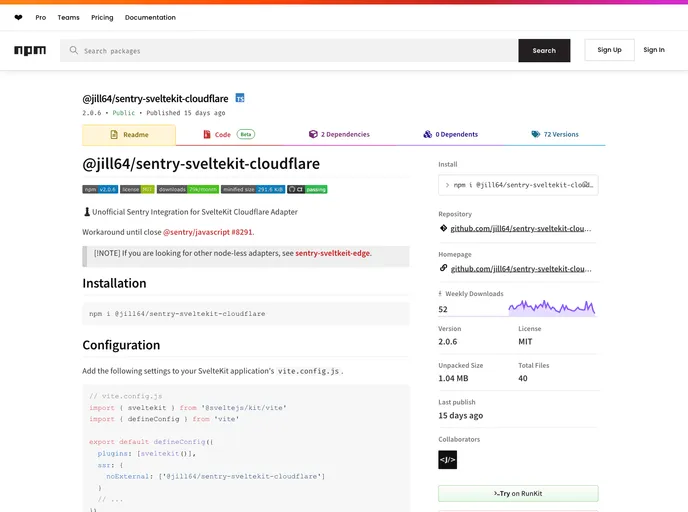Click the package title above the tabs

pos(155,99)
